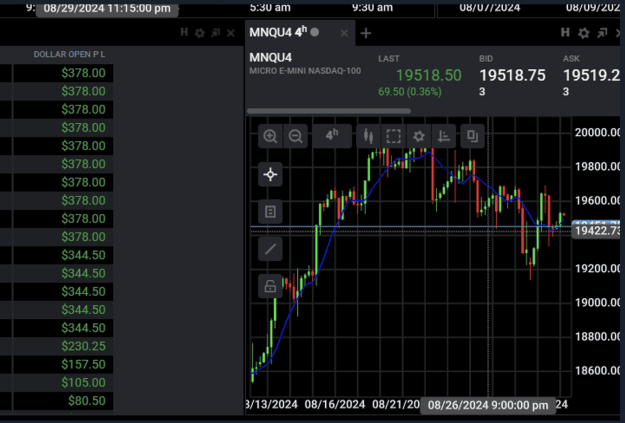Toggle the drawing lock icon
Viewport: 625px width, 423px height.
point(270,286)
